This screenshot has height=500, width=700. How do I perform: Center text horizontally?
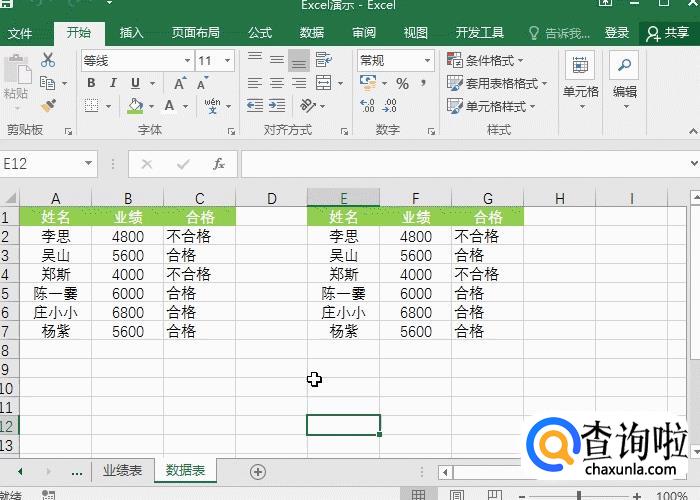(x=277, y=83)
